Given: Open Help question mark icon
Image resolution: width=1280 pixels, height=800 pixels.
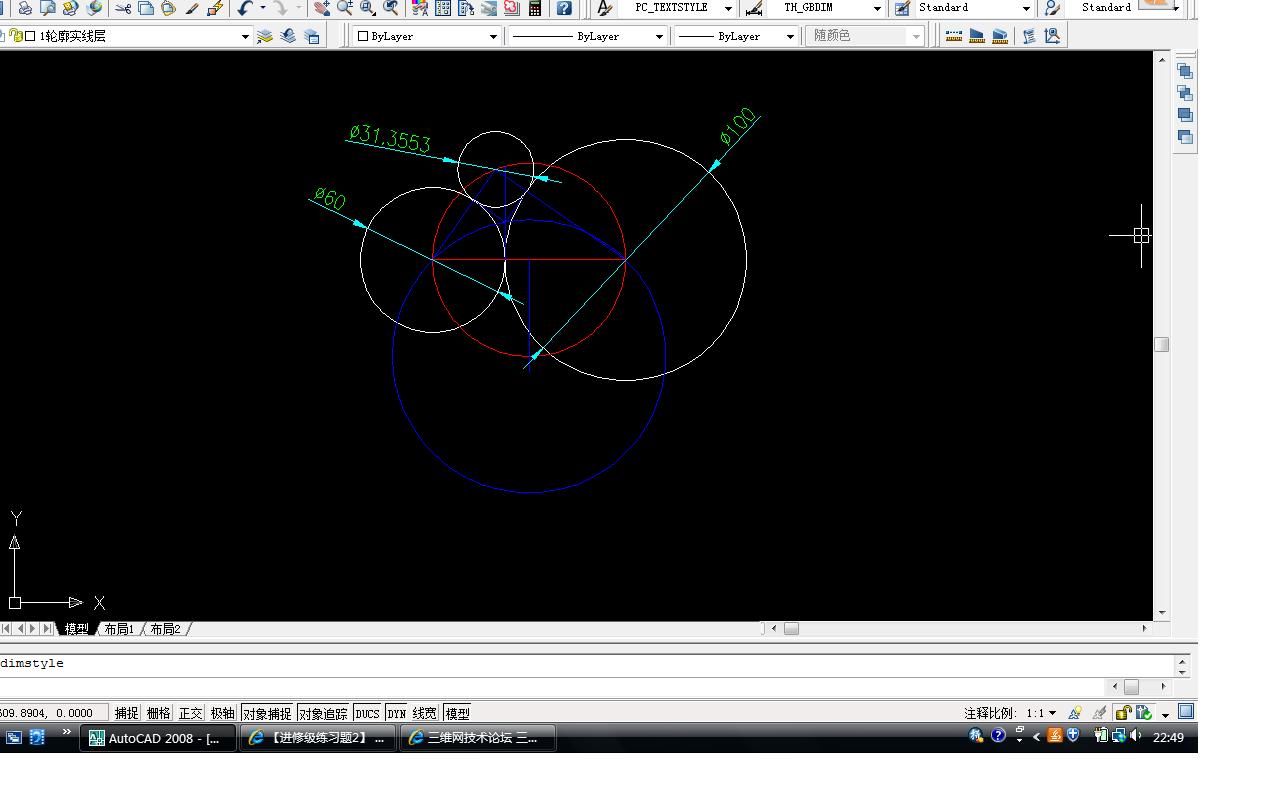Looking at the screenshot, I should (x=564, y=8).
